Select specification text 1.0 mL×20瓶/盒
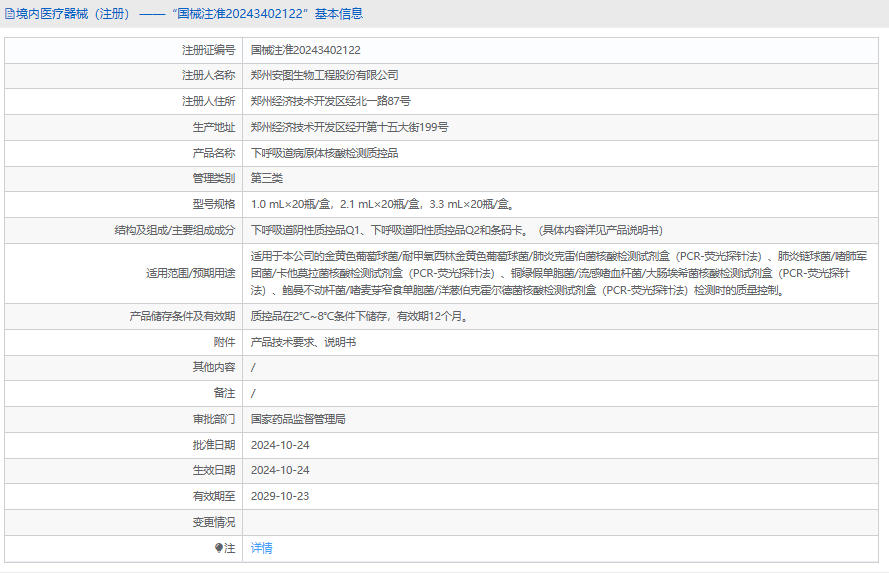 click(x=290, y=204)
